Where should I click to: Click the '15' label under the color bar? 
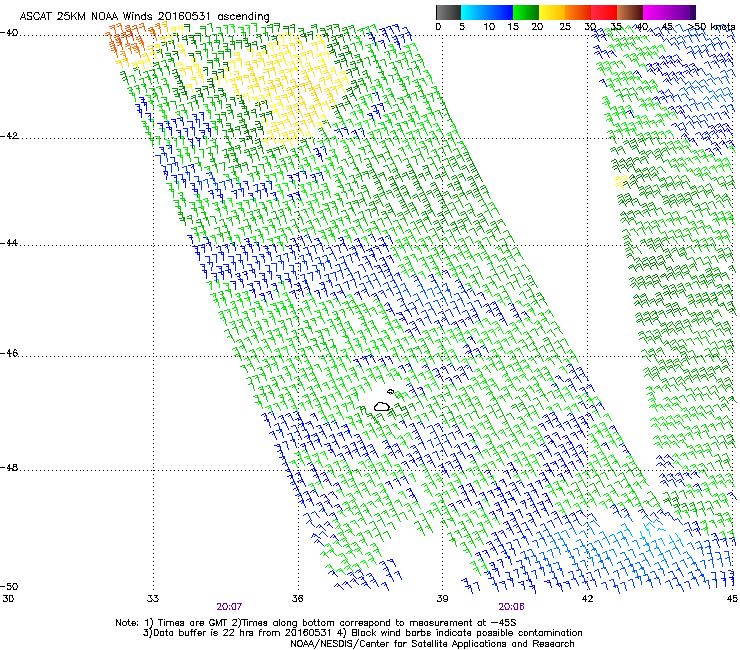(513, 27)
